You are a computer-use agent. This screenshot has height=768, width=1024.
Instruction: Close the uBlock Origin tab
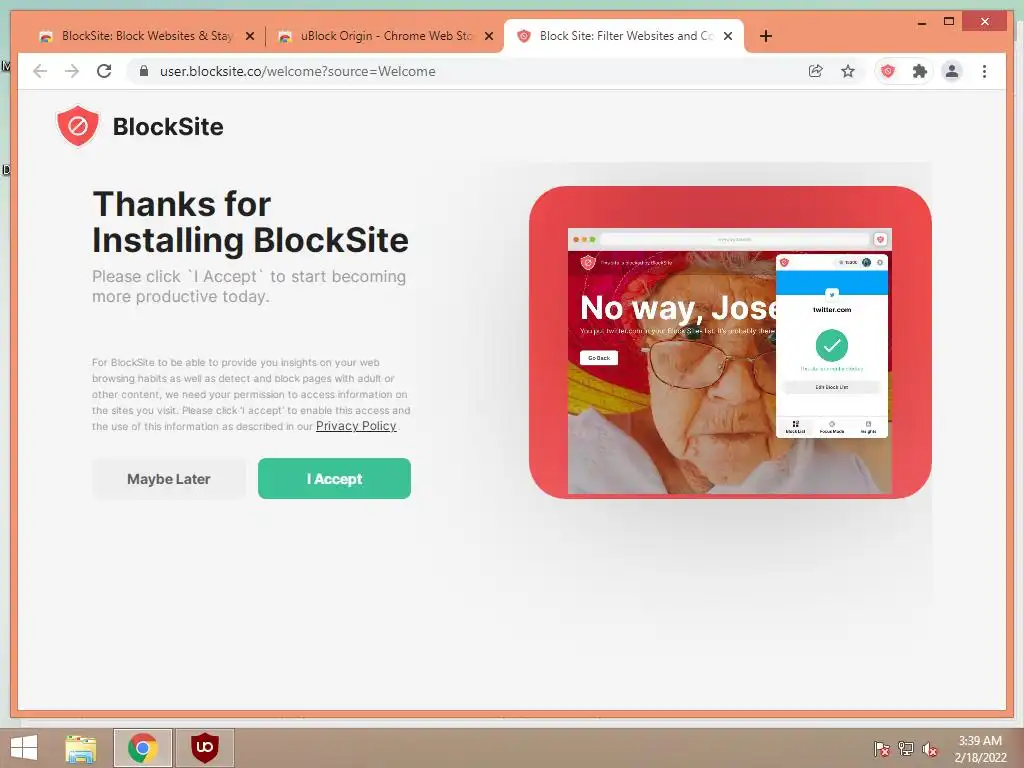488,37
